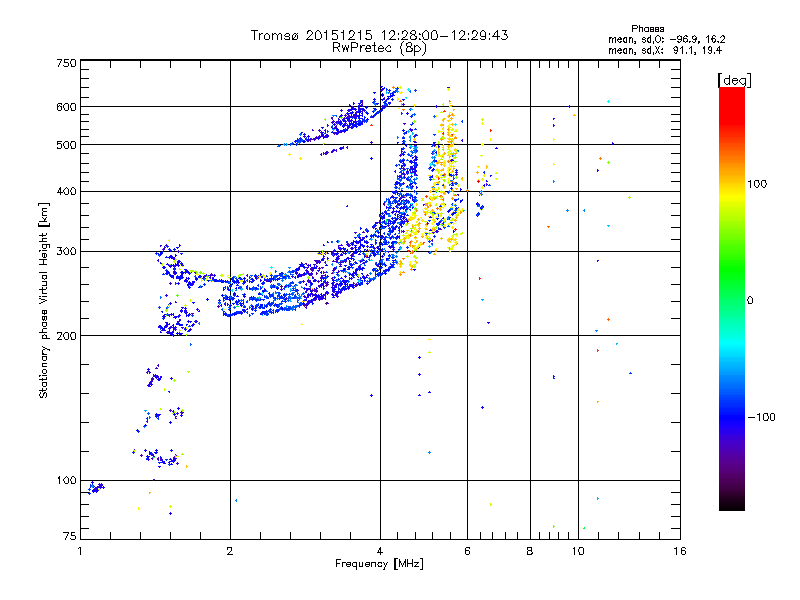
Task: Click the y-axis '300' tick label
Action: (x=66, y=252)
